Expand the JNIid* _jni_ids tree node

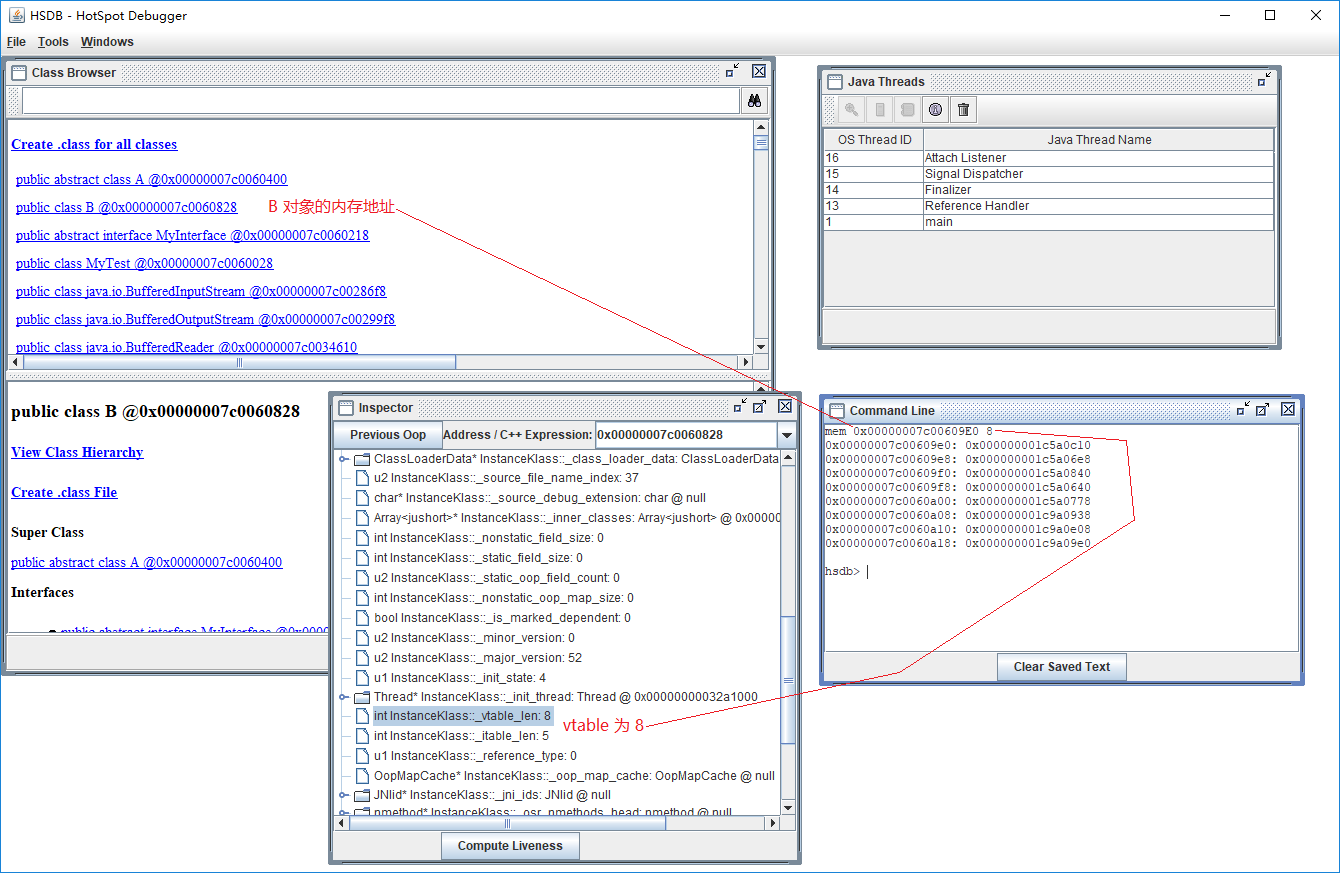(344, 795)
